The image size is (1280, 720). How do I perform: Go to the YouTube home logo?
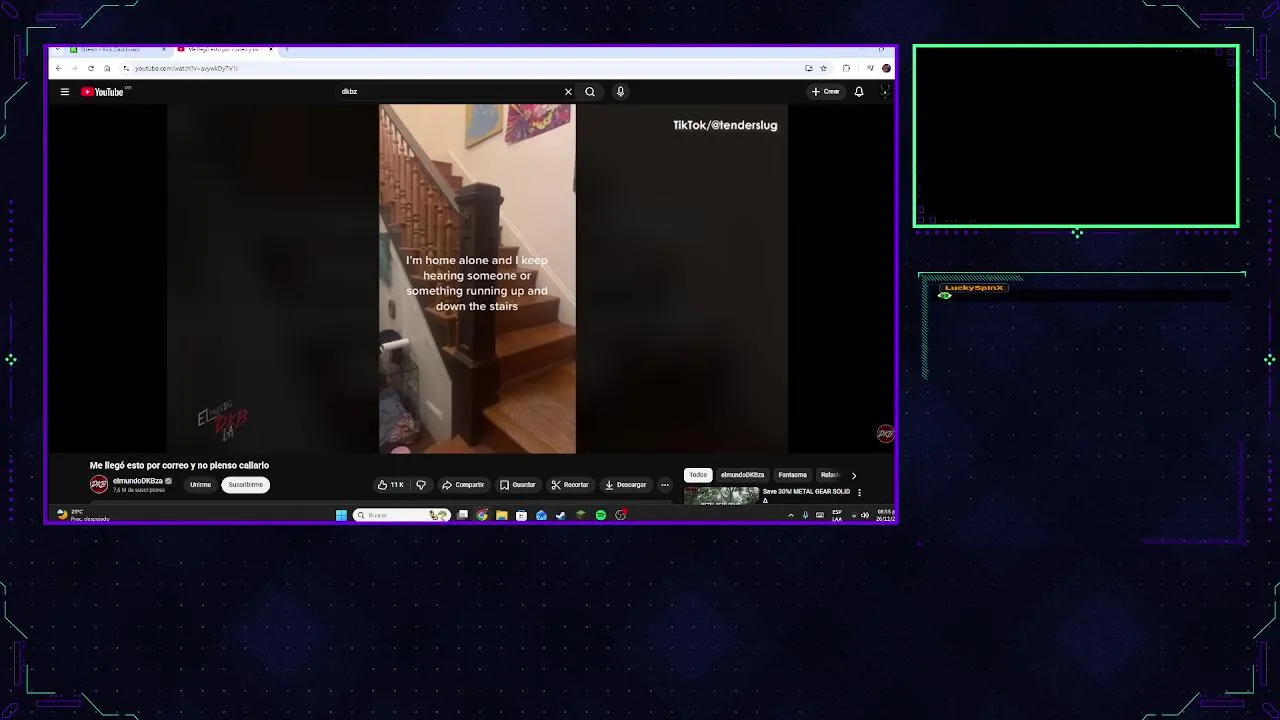pos(103,92)
